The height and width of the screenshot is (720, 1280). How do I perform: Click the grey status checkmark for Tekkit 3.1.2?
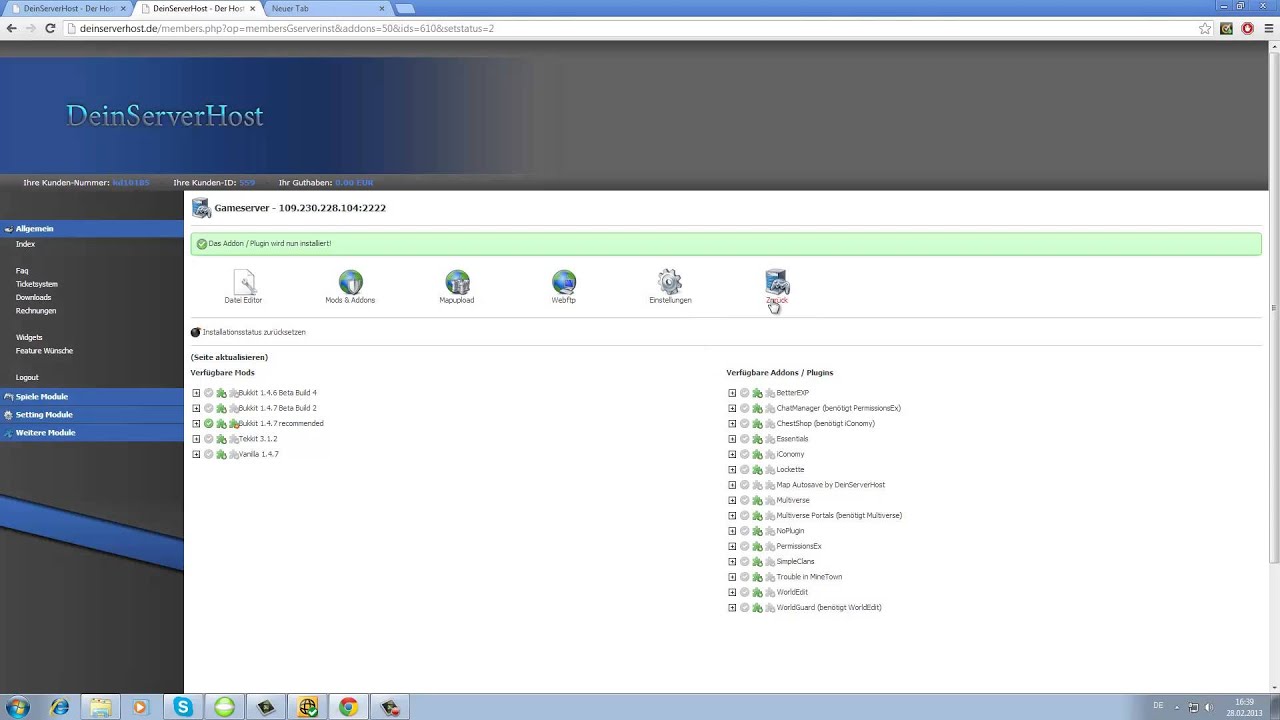tap(209, 439)
